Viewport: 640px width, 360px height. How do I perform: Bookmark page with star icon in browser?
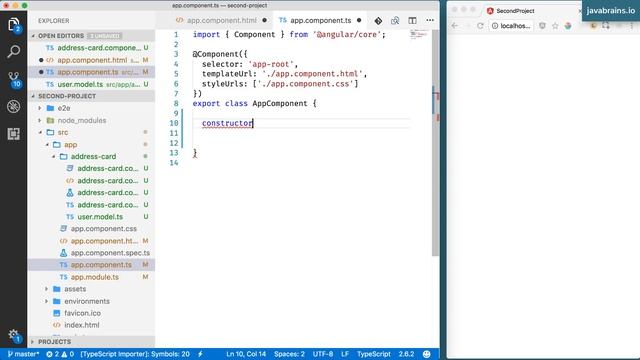pyautogui.click(x=555, y=26)
